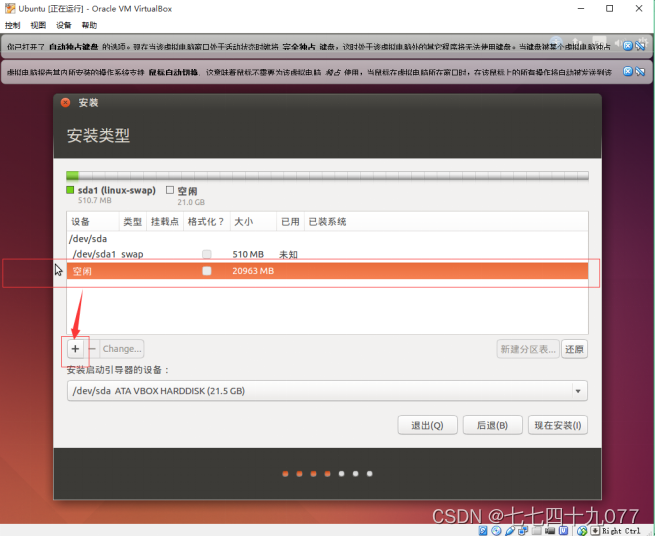
Task: Select the /dev/sda device row
Action: click(x=327, y=239)
